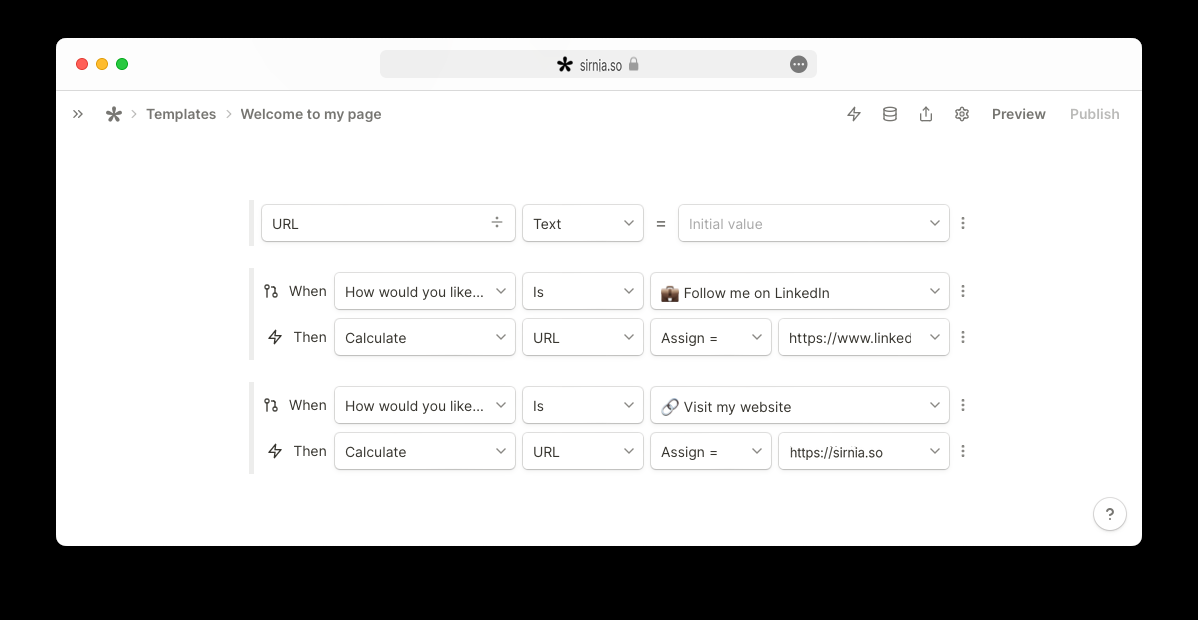
Task: Open Assign = dropdown in LinkedIn action
Action: 711,337
